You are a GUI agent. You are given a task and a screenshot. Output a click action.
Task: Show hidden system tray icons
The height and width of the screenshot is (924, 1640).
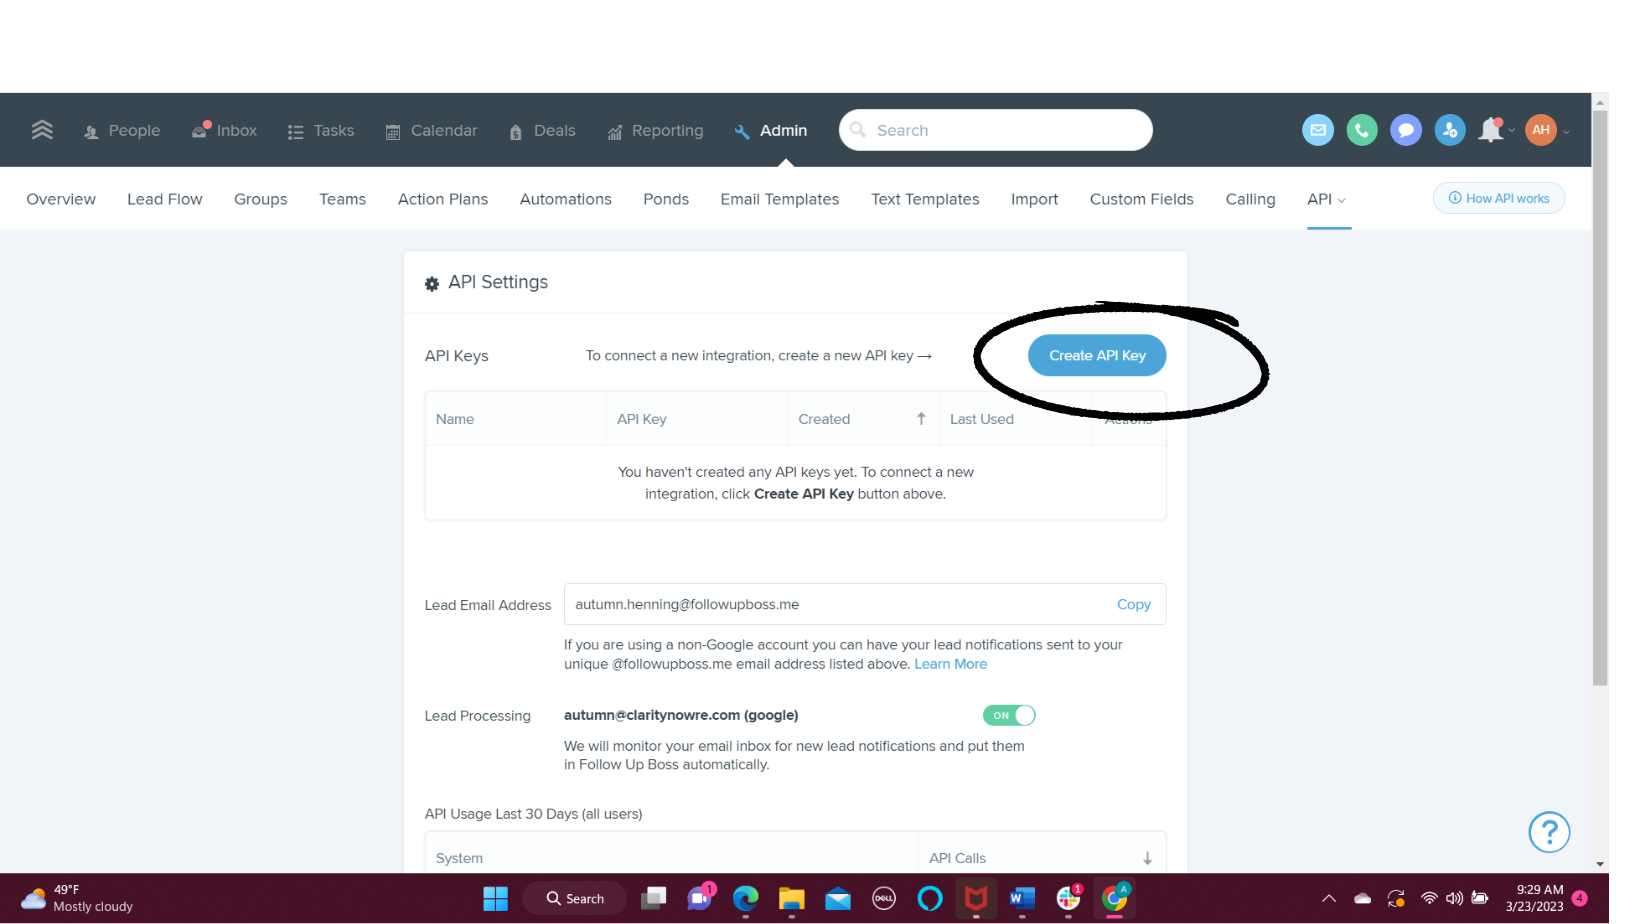point(1329,899)
